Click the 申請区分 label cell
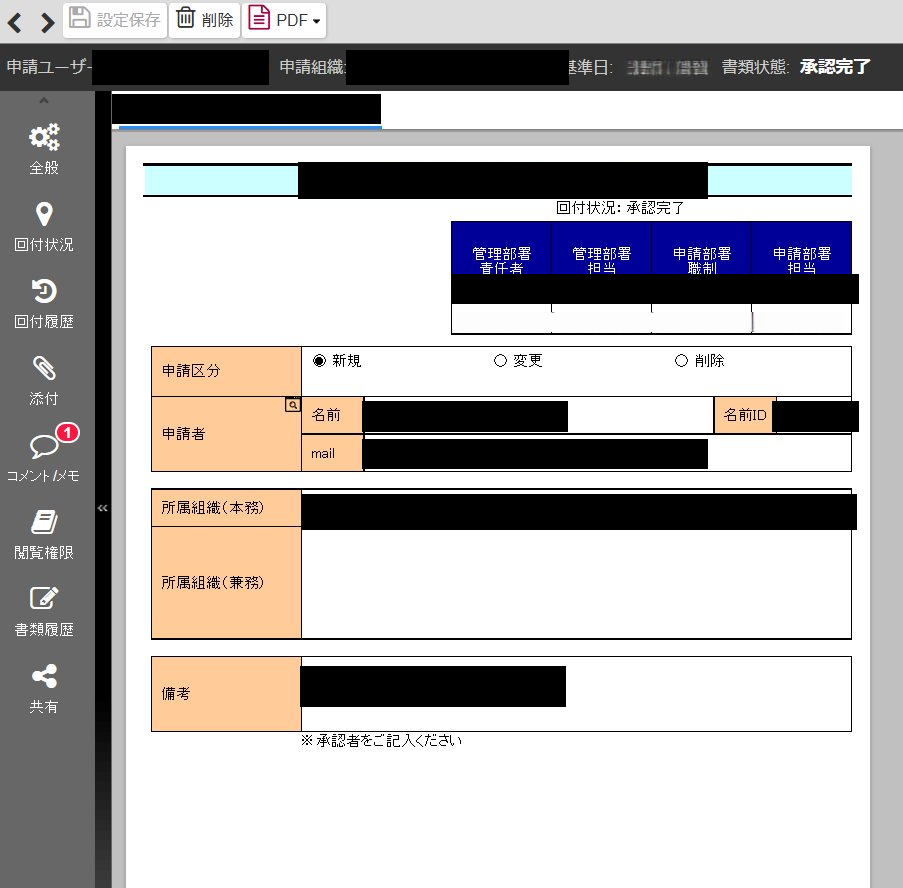 tap(226, 371)
